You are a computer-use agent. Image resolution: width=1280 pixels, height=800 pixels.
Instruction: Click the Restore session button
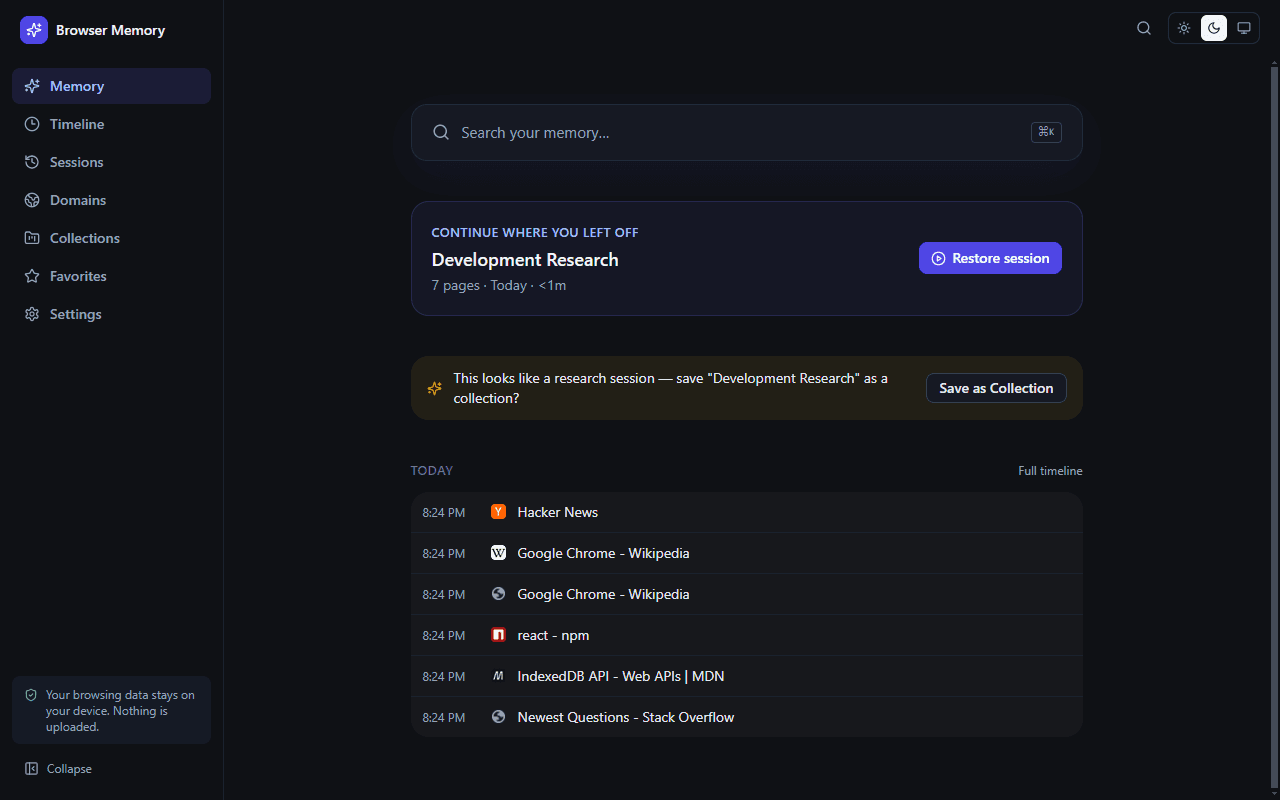(990, 258)
